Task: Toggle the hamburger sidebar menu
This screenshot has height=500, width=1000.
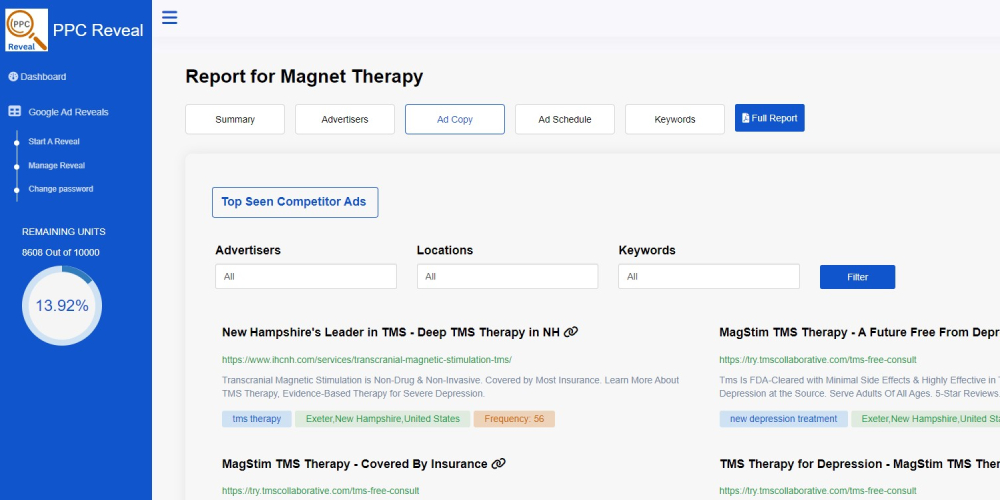Action: (x=169, y=17)
